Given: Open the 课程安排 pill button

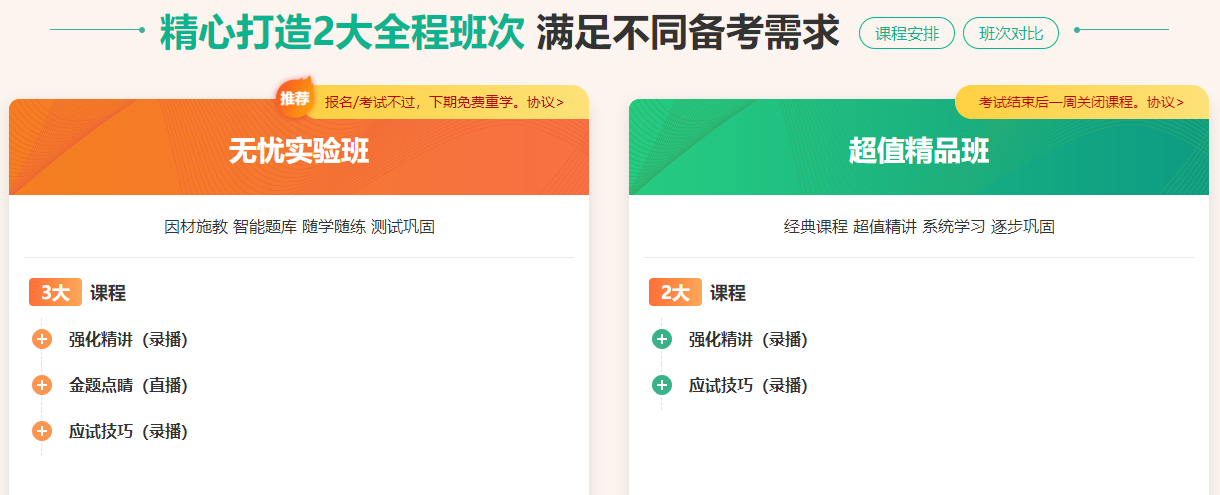Looking at the screenshot, I should (x=907, y=33).
